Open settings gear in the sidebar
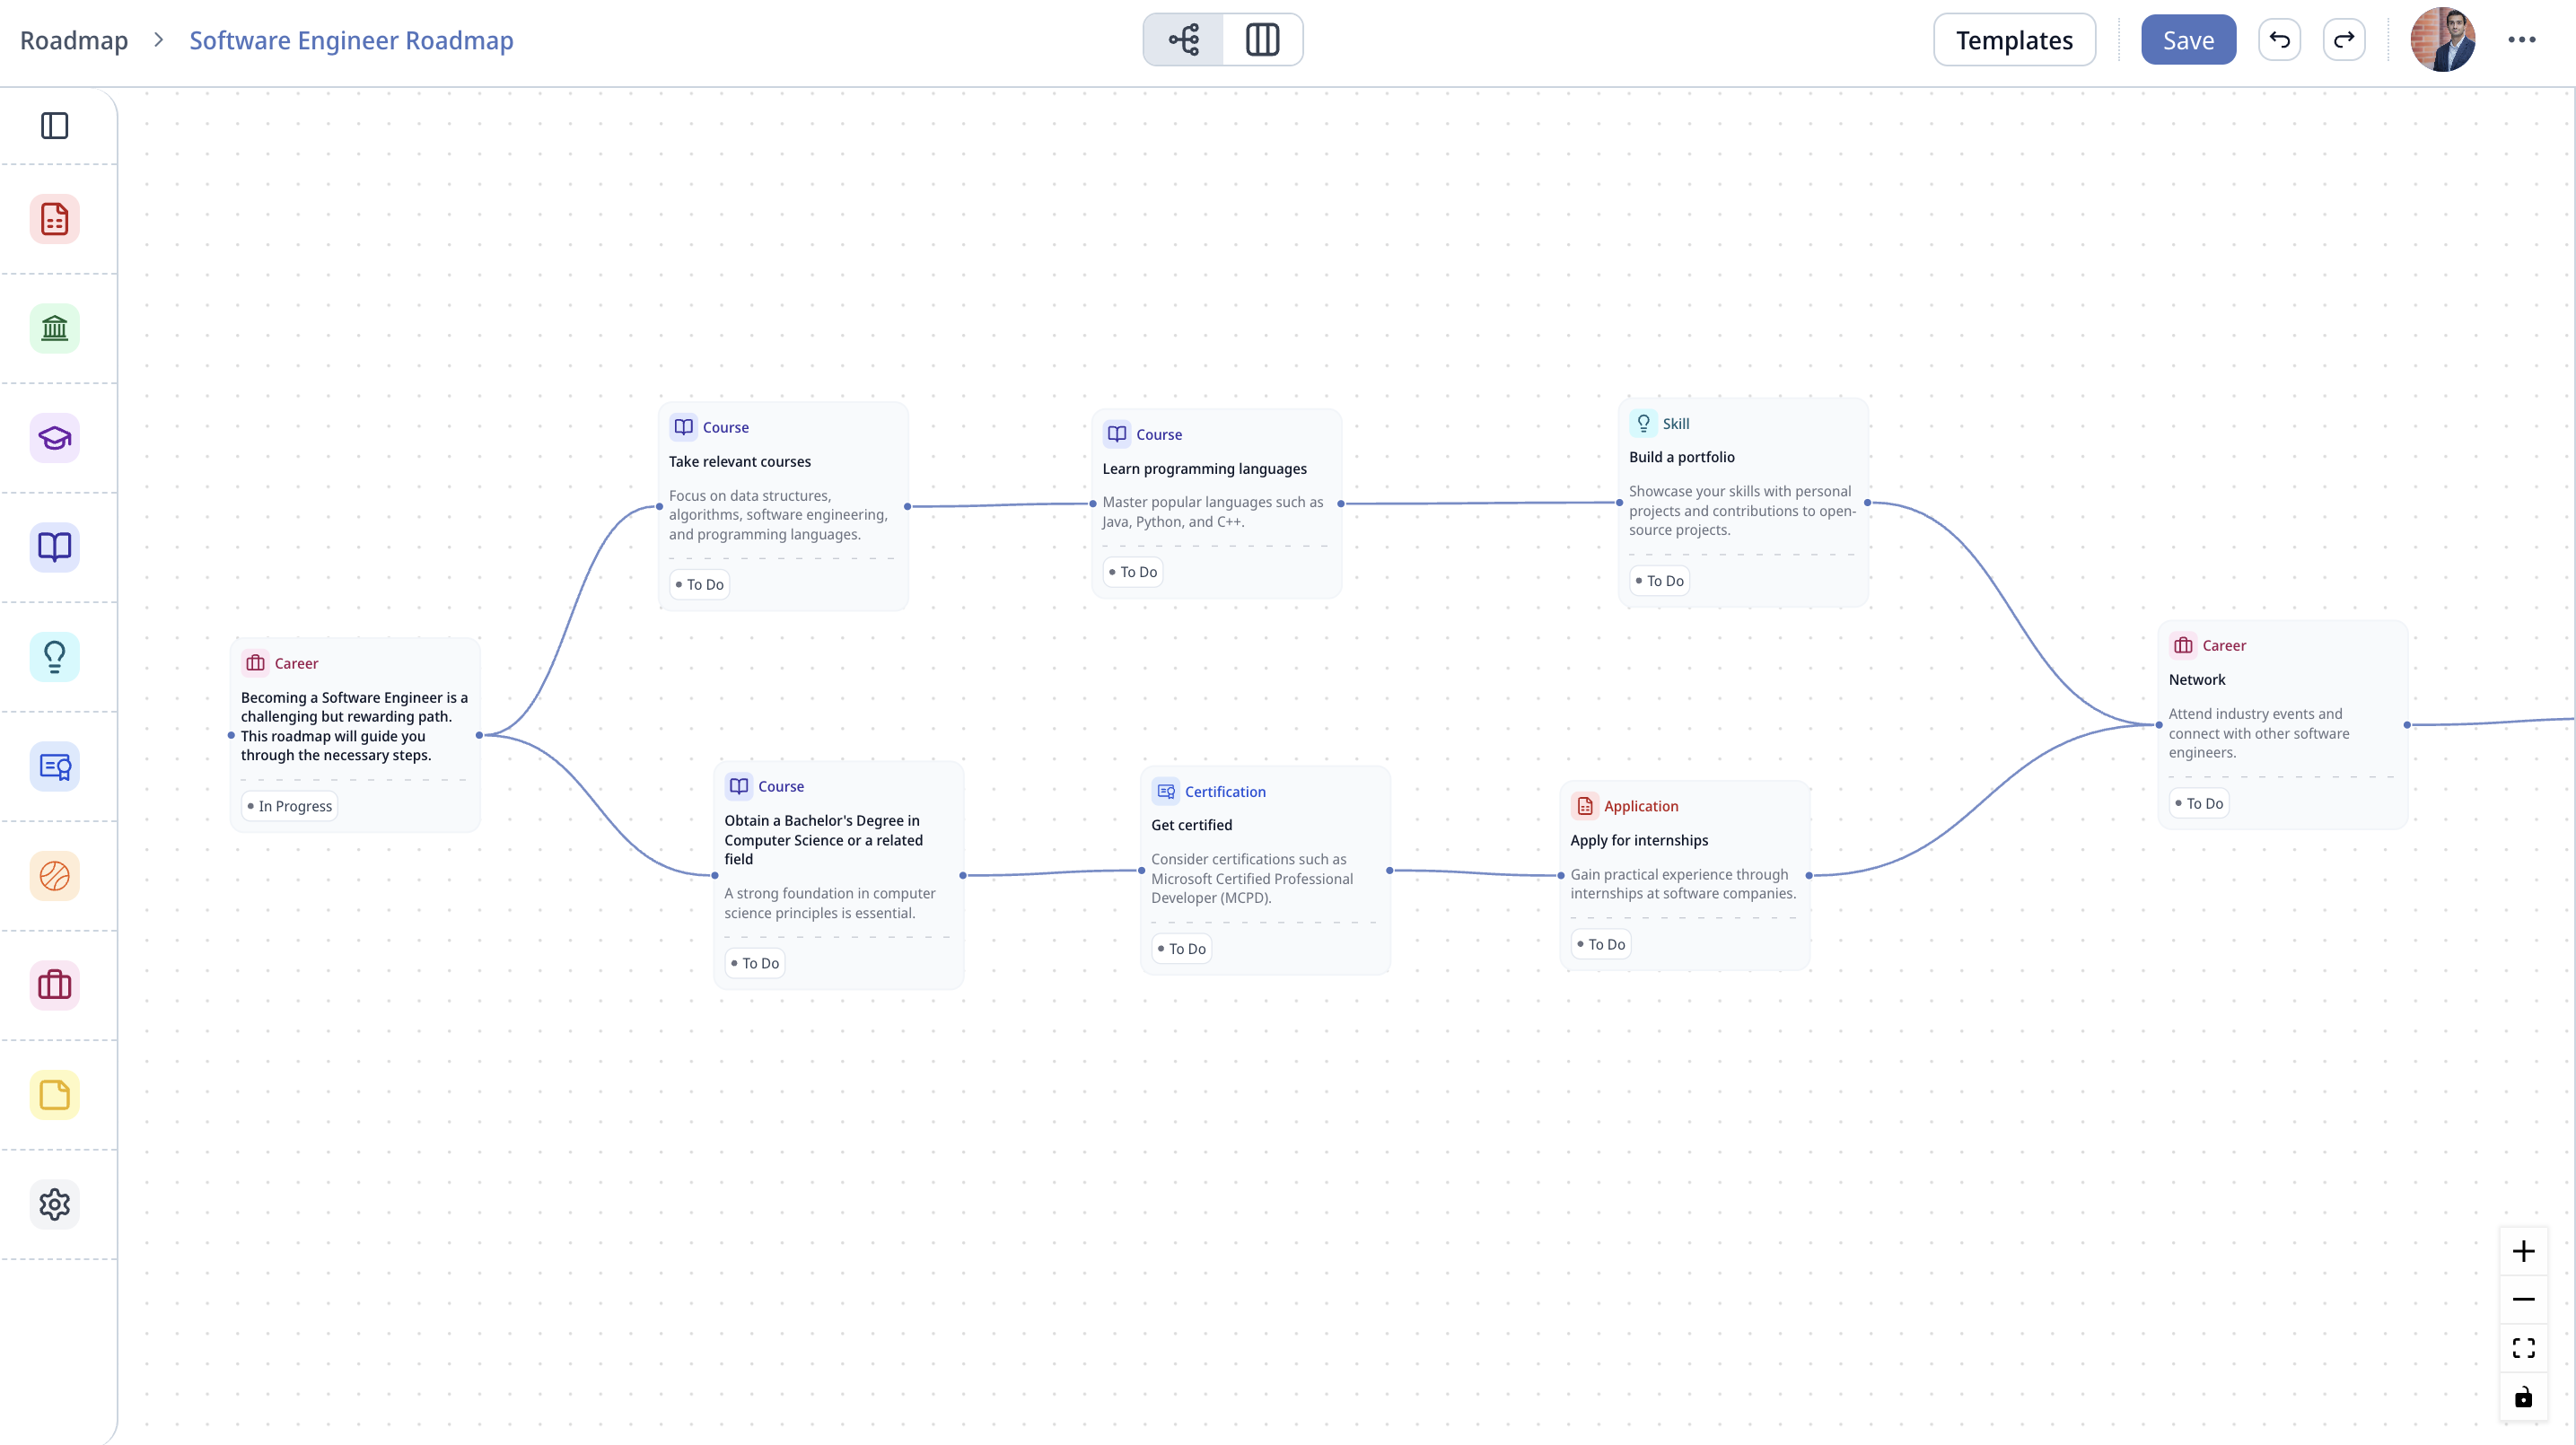 click(x=54, y=1204)
